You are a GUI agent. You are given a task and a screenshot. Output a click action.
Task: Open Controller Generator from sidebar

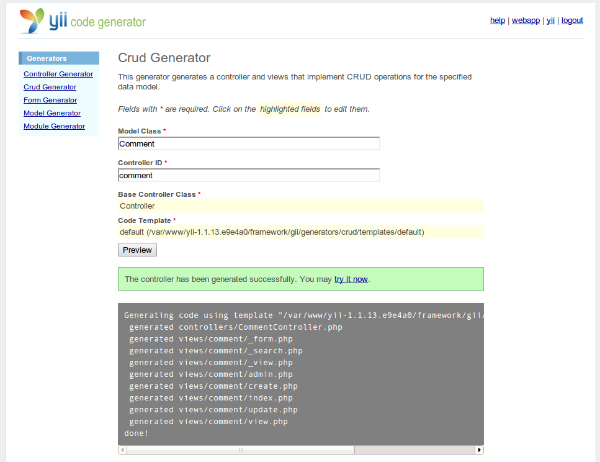tap(58, 74)
